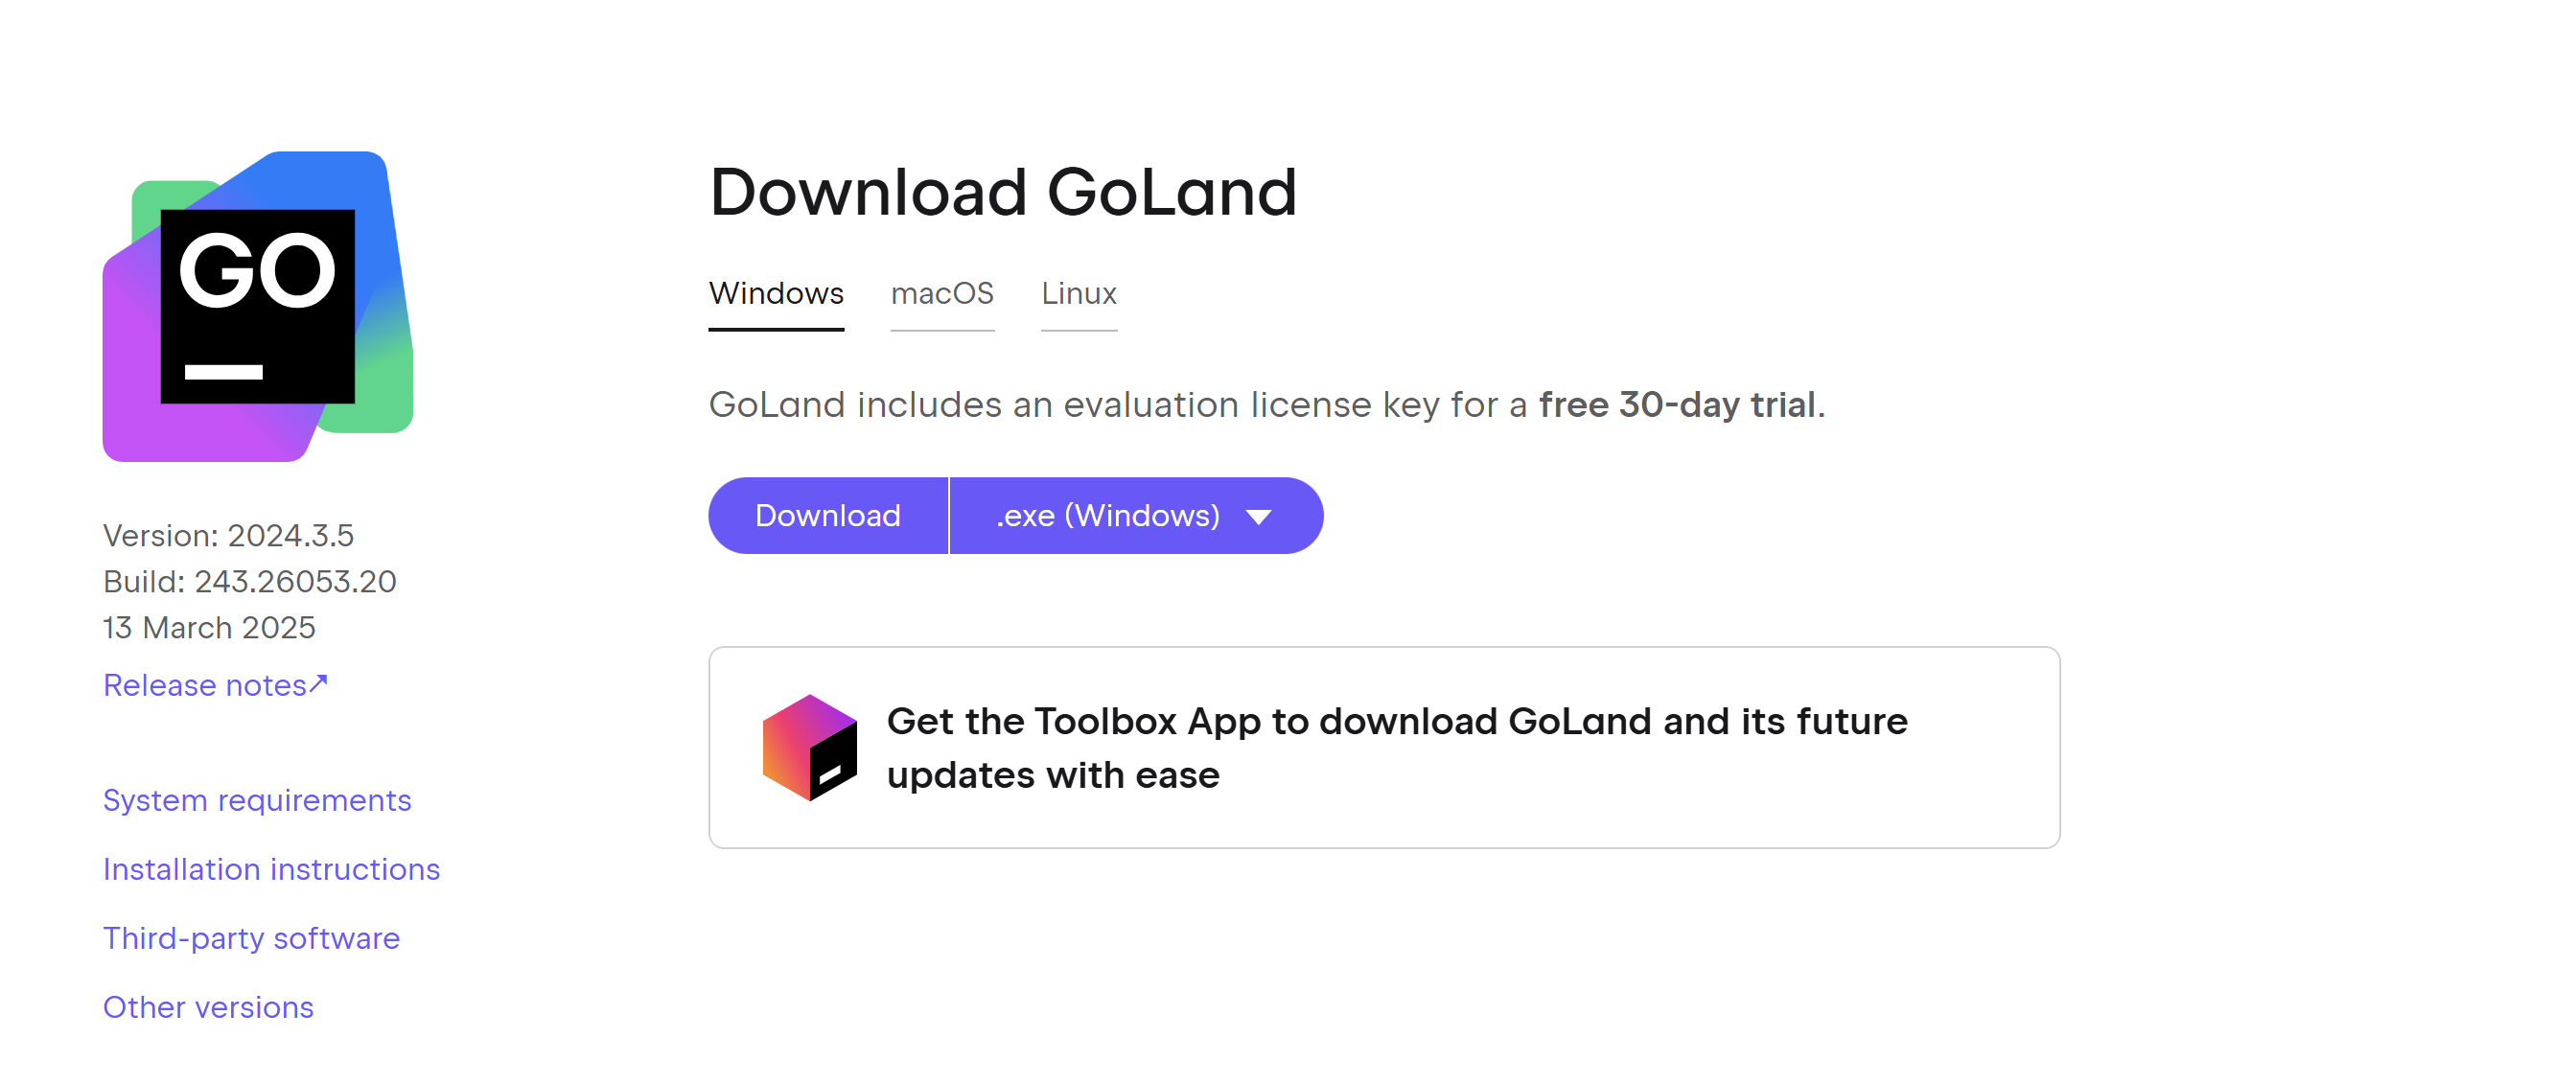Viewport: 2576px width, 1084px height.
Task: Click the Toolbox App banner headline text
Action: tap(1397, 747)
